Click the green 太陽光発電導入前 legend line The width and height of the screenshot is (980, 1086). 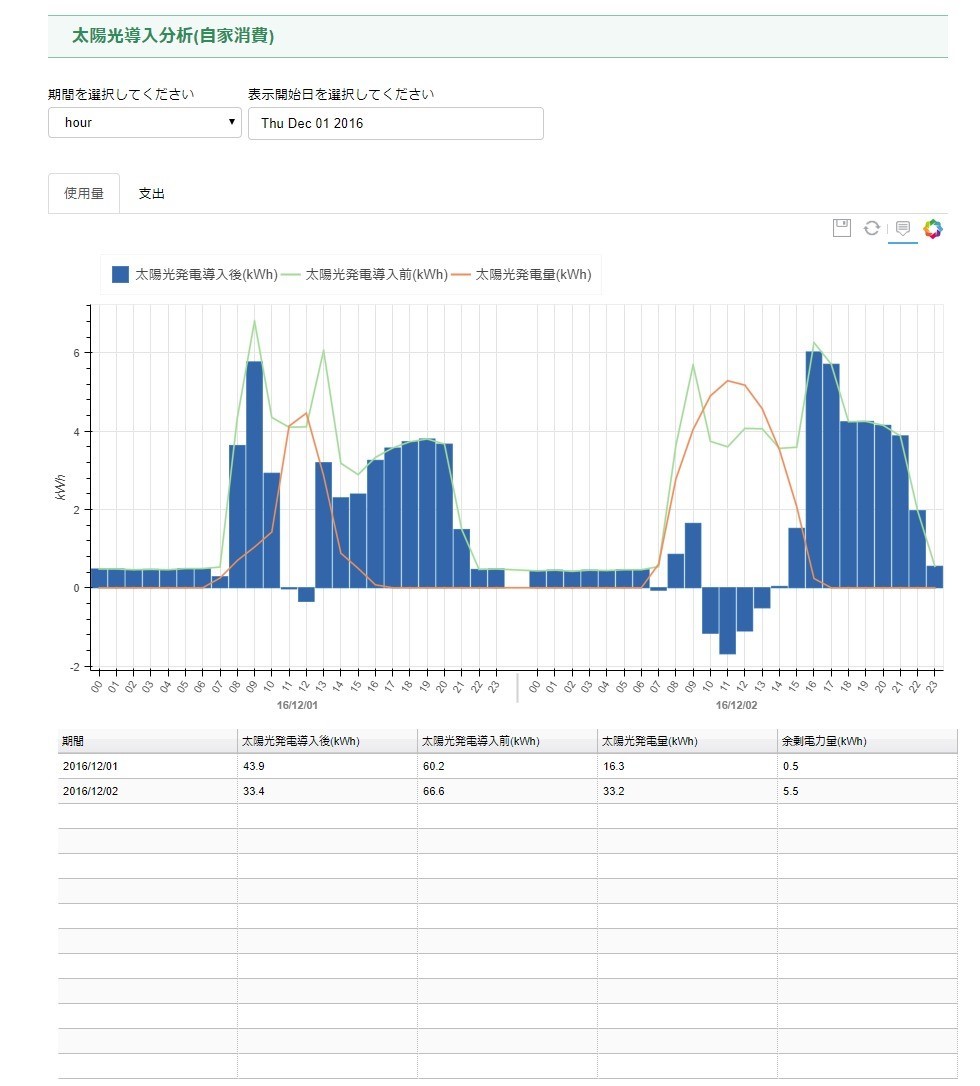291,275
